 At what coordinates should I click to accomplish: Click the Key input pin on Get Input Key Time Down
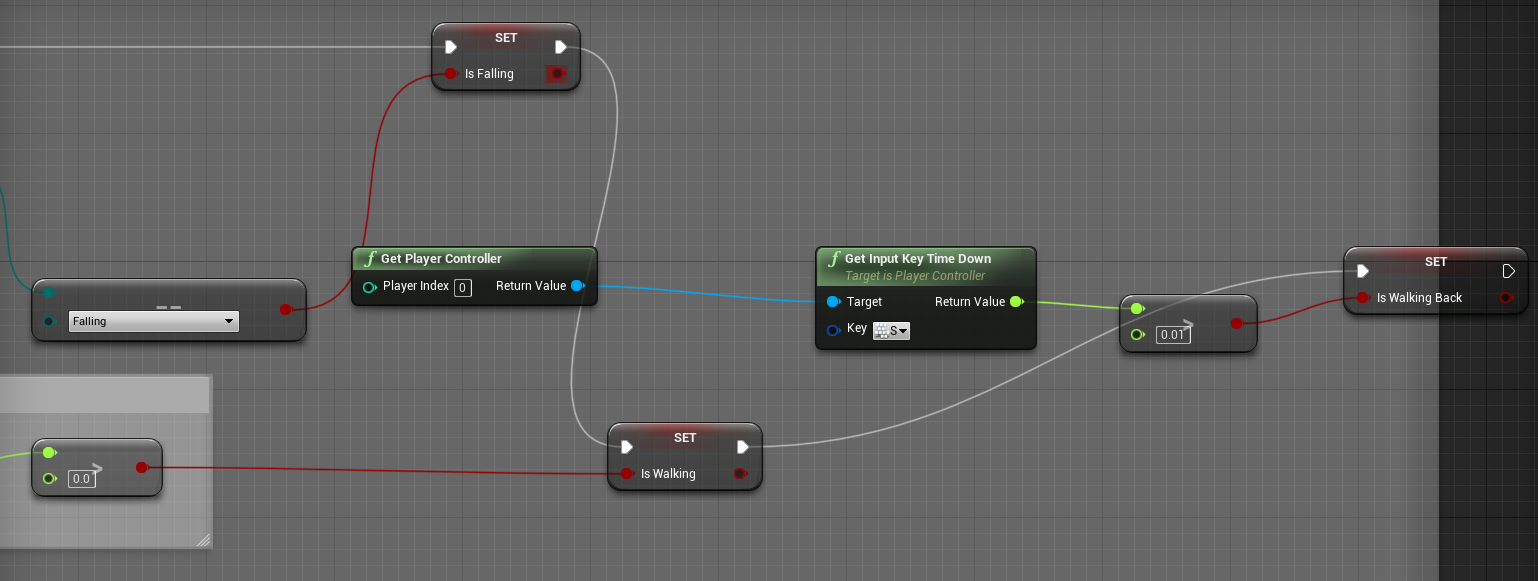833,330
